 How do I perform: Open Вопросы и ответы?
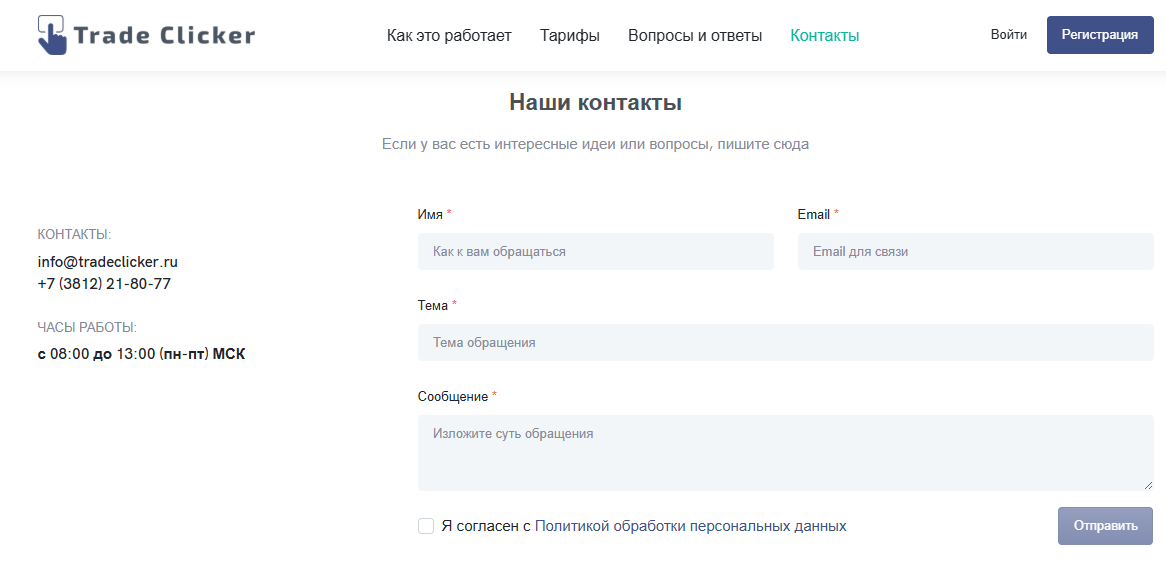pyautogui.click(x=695, y=36)
